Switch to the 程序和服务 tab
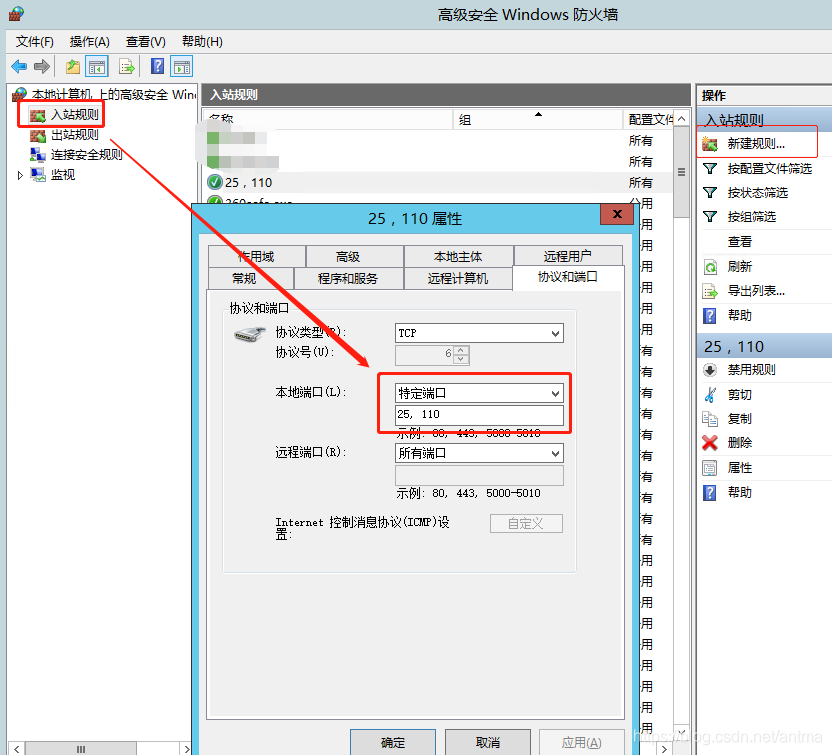Image resolution: width=832 pixels, height=755 pixels. [348, 278]
